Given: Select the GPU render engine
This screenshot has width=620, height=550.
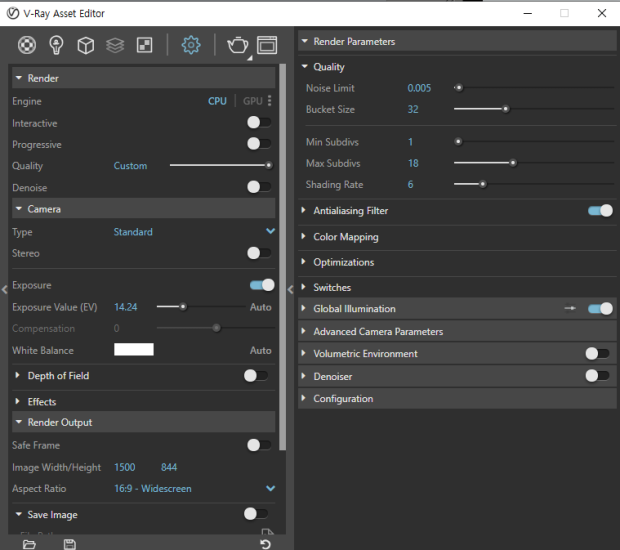Looking at the screenshot, I should [252, 101].
